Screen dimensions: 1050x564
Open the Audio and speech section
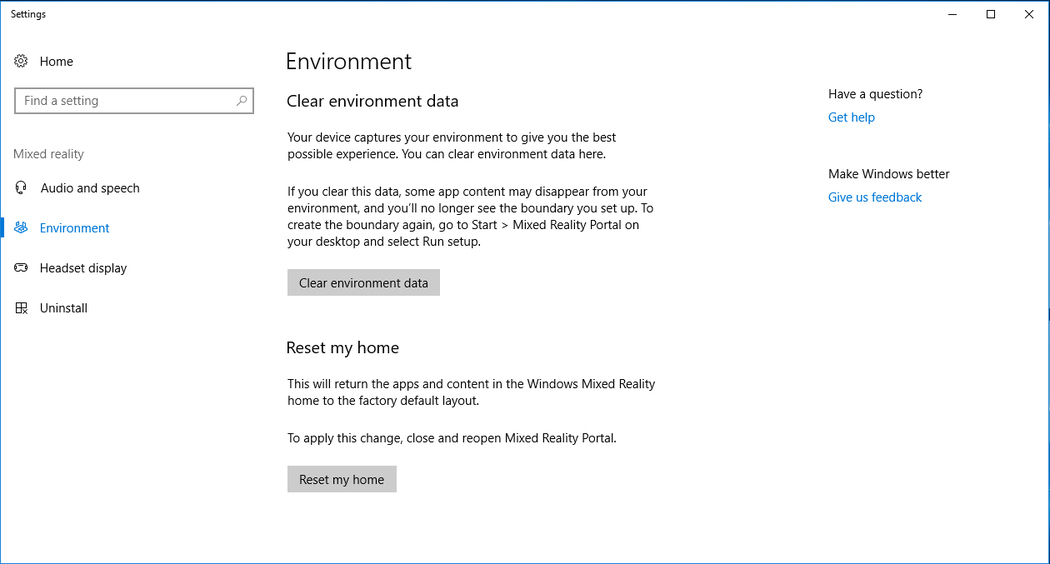(x=90, y=188)
